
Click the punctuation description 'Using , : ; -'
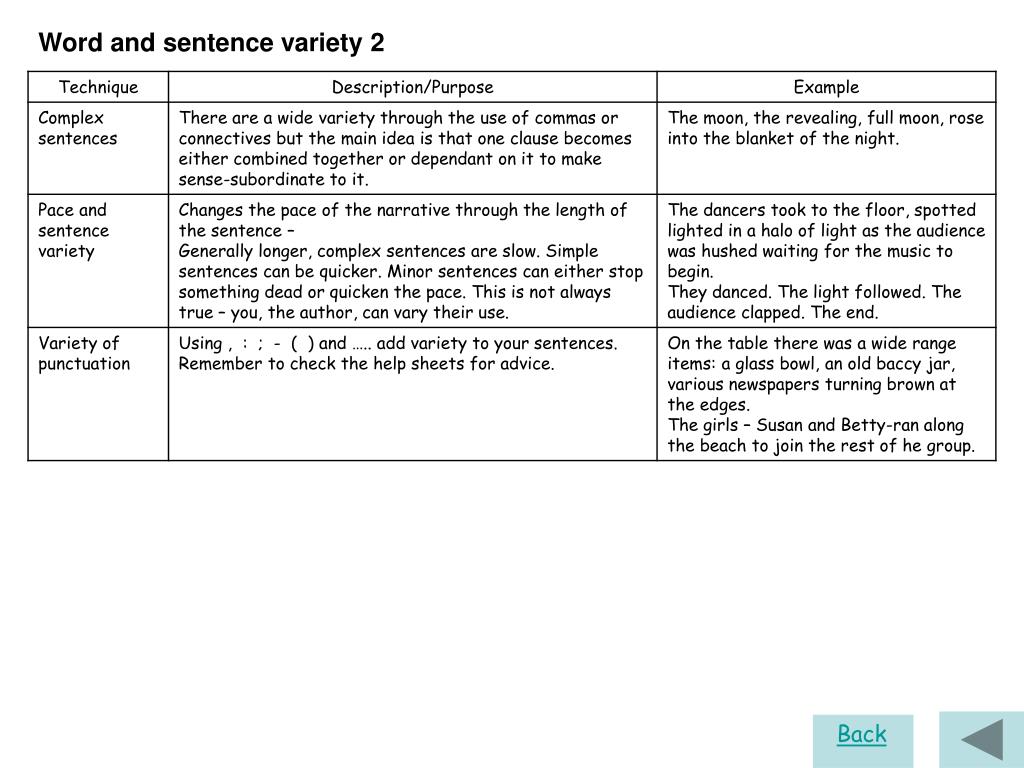pos(398,343)
